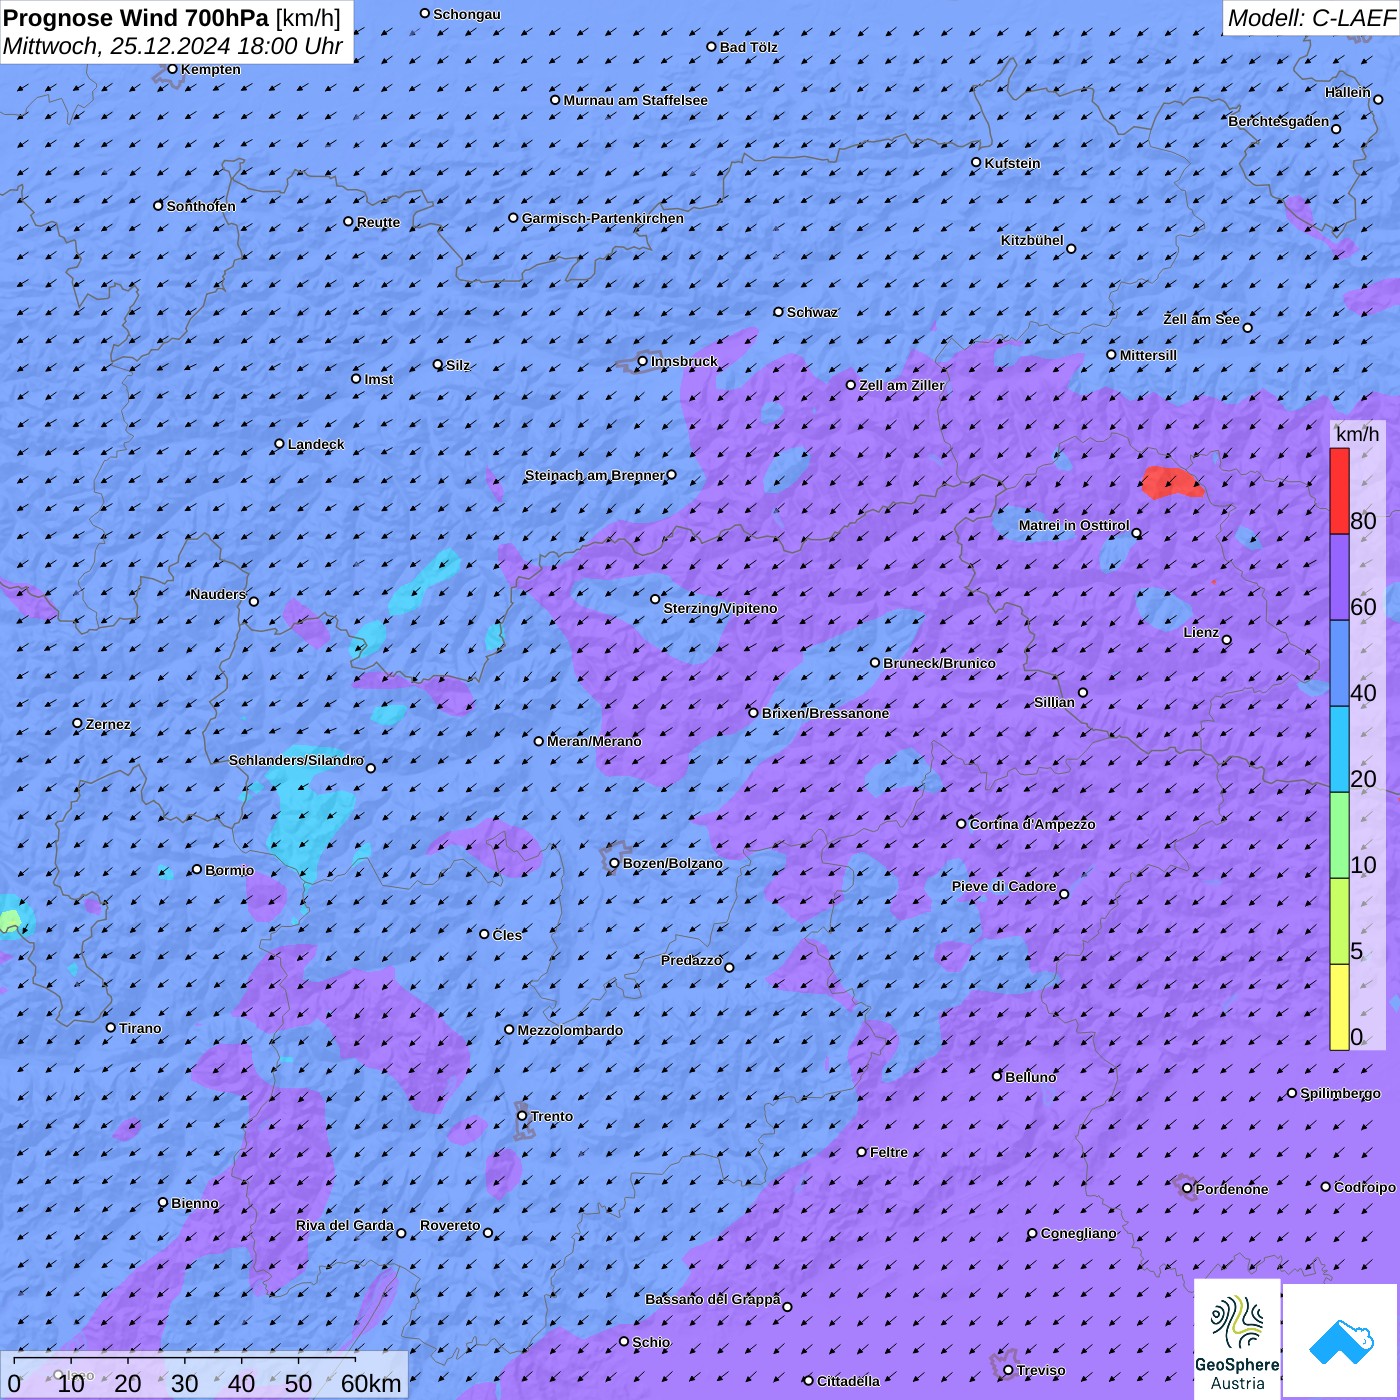
Task: Click the legend value '60'
Action: click(x=1363, y=606)
